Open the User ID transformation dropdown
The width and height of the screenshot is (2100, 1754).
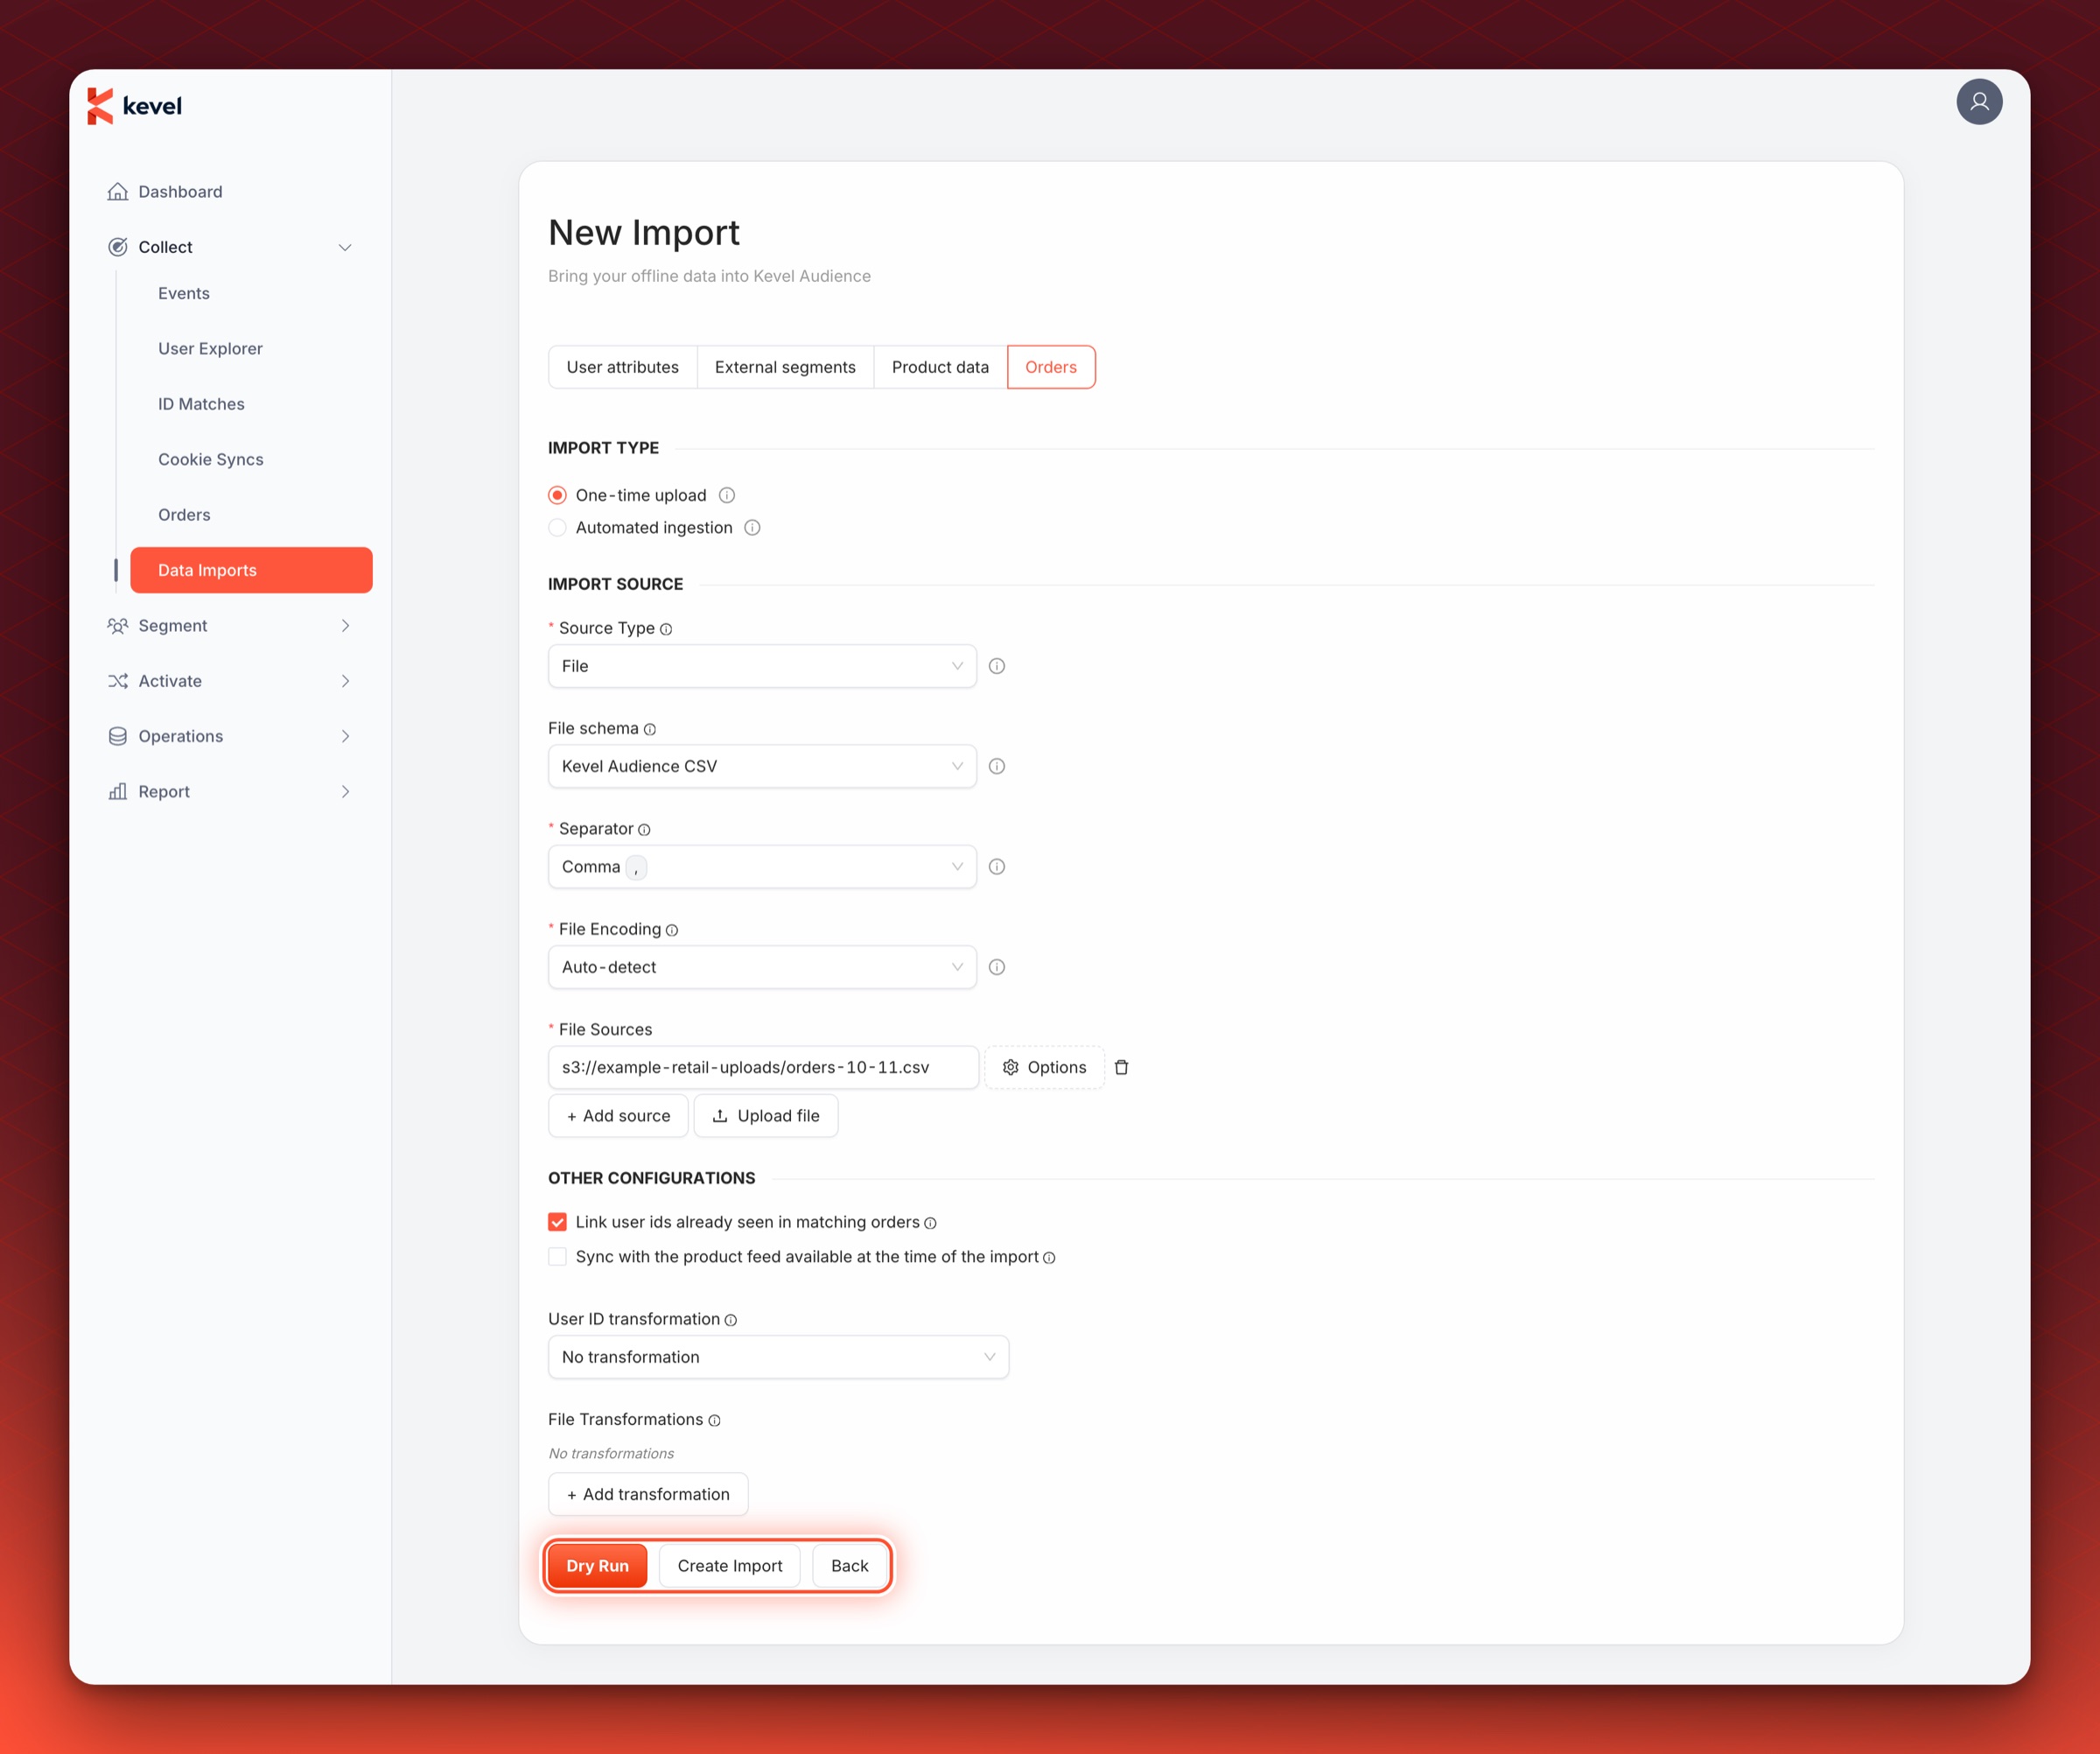778,1357
